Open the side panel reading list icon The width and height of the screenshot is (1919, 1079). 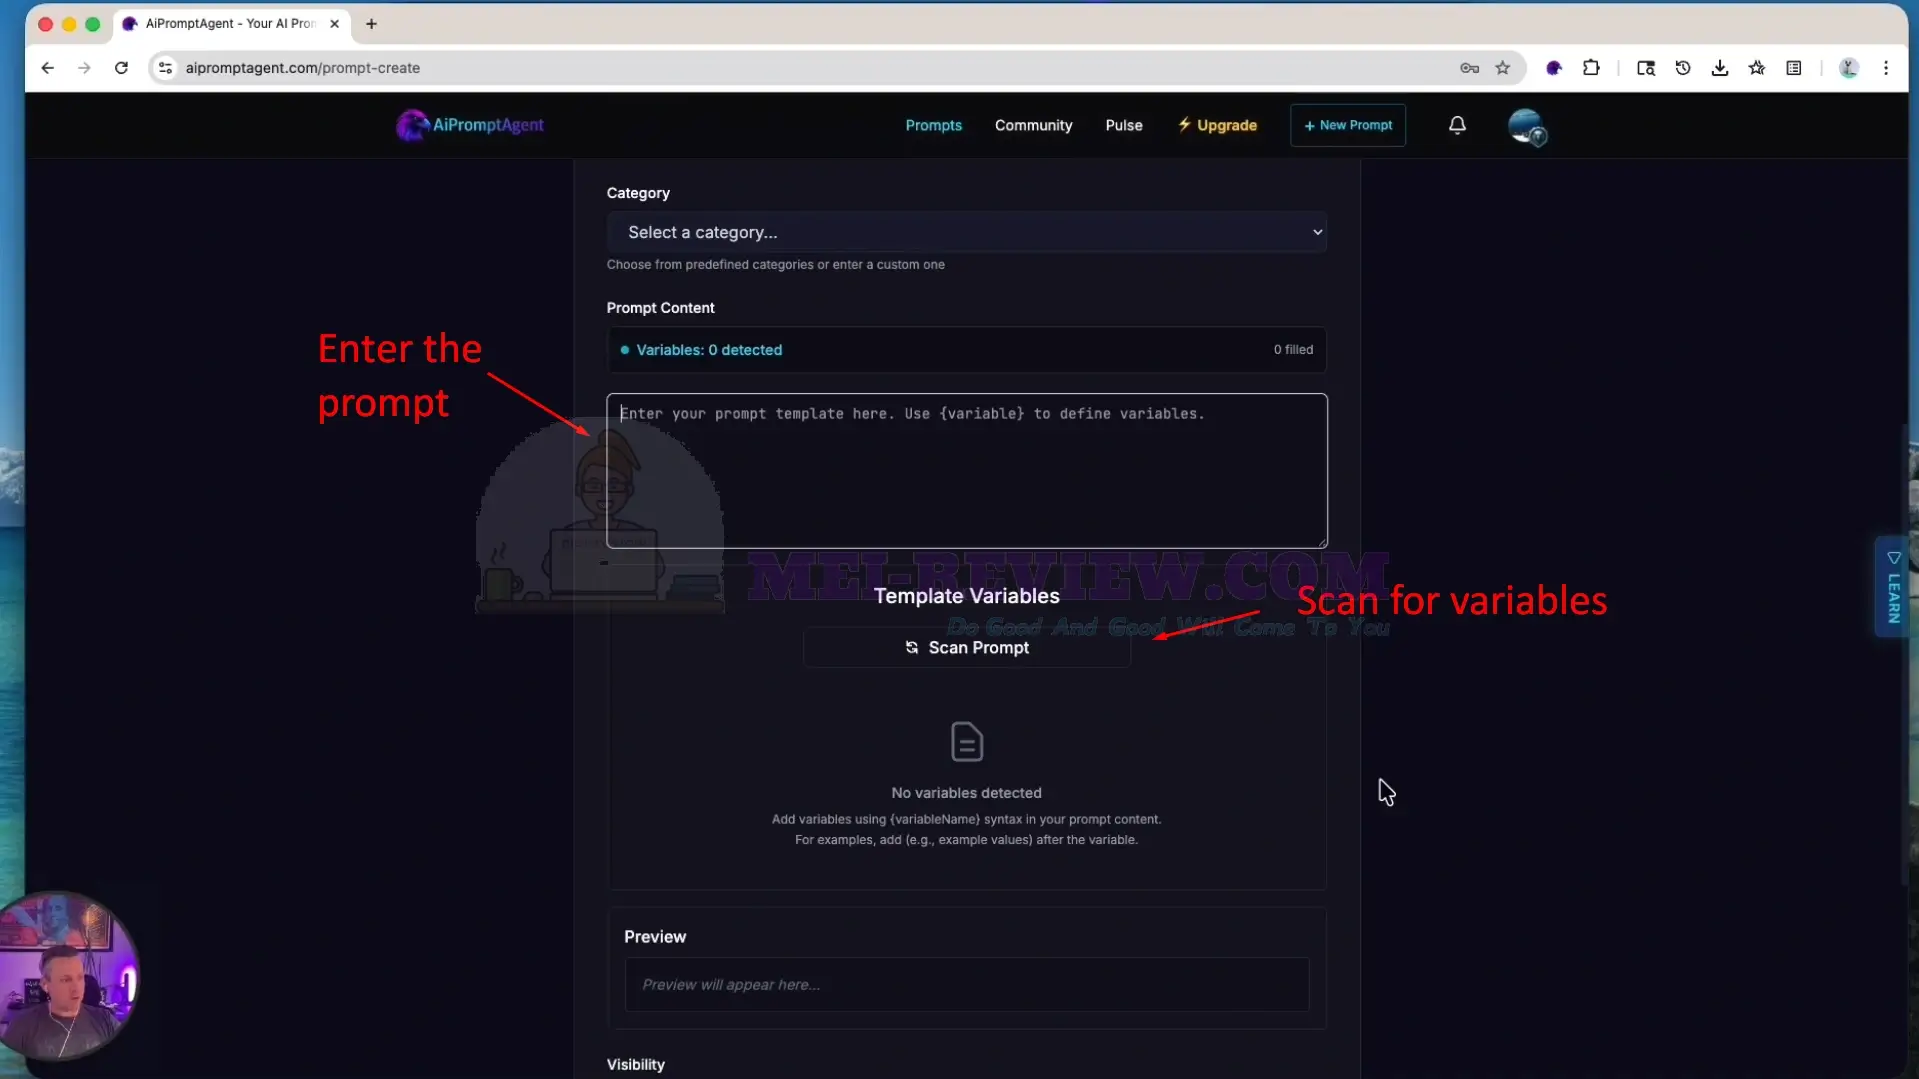[x=1794, y=68]
